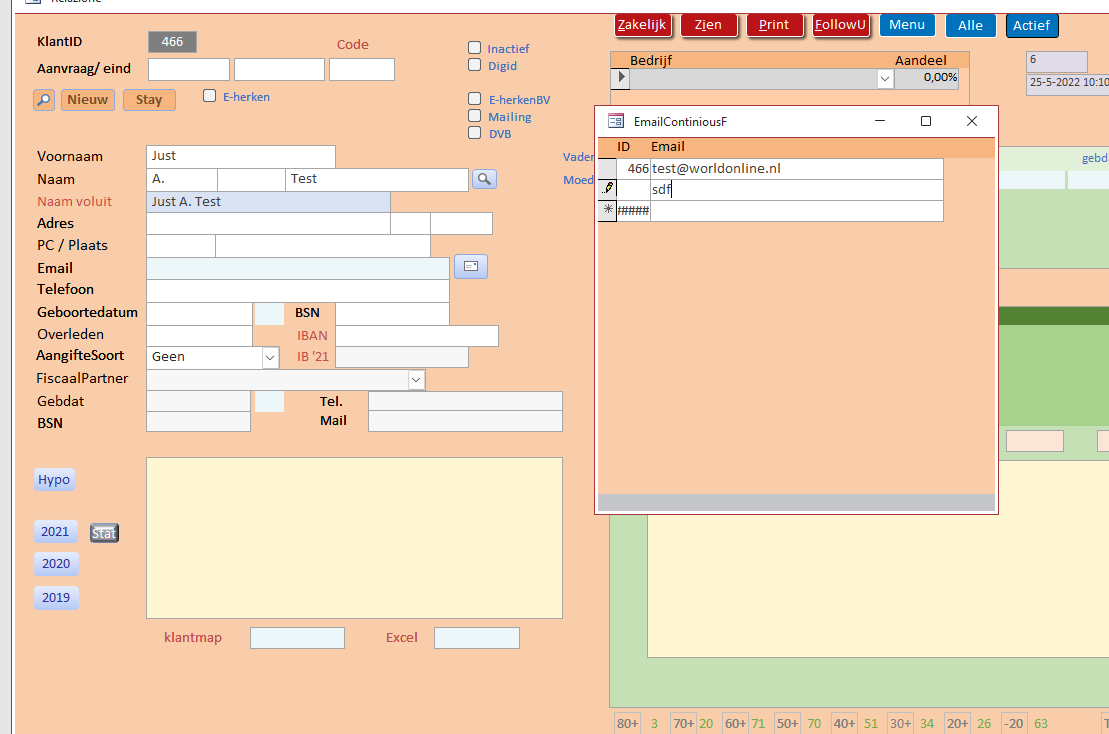
Task: Click the Overleden input field
Action: coord(199,336)
